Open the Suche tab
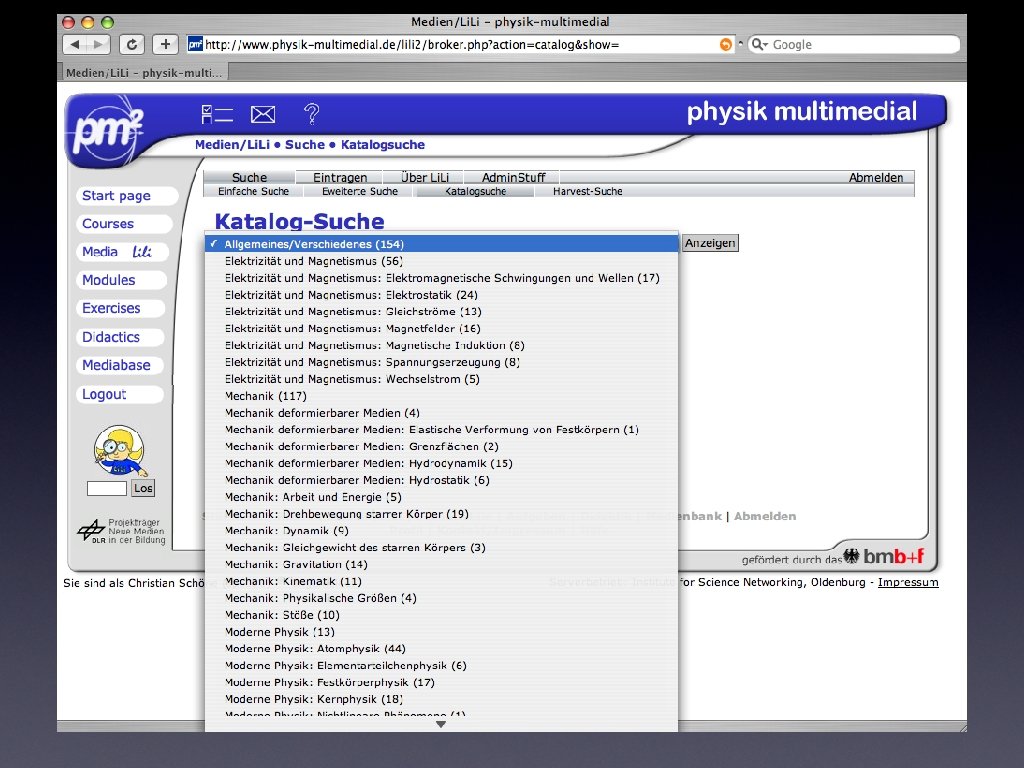This screenshot has width=1024, height=768. [249, 177]
